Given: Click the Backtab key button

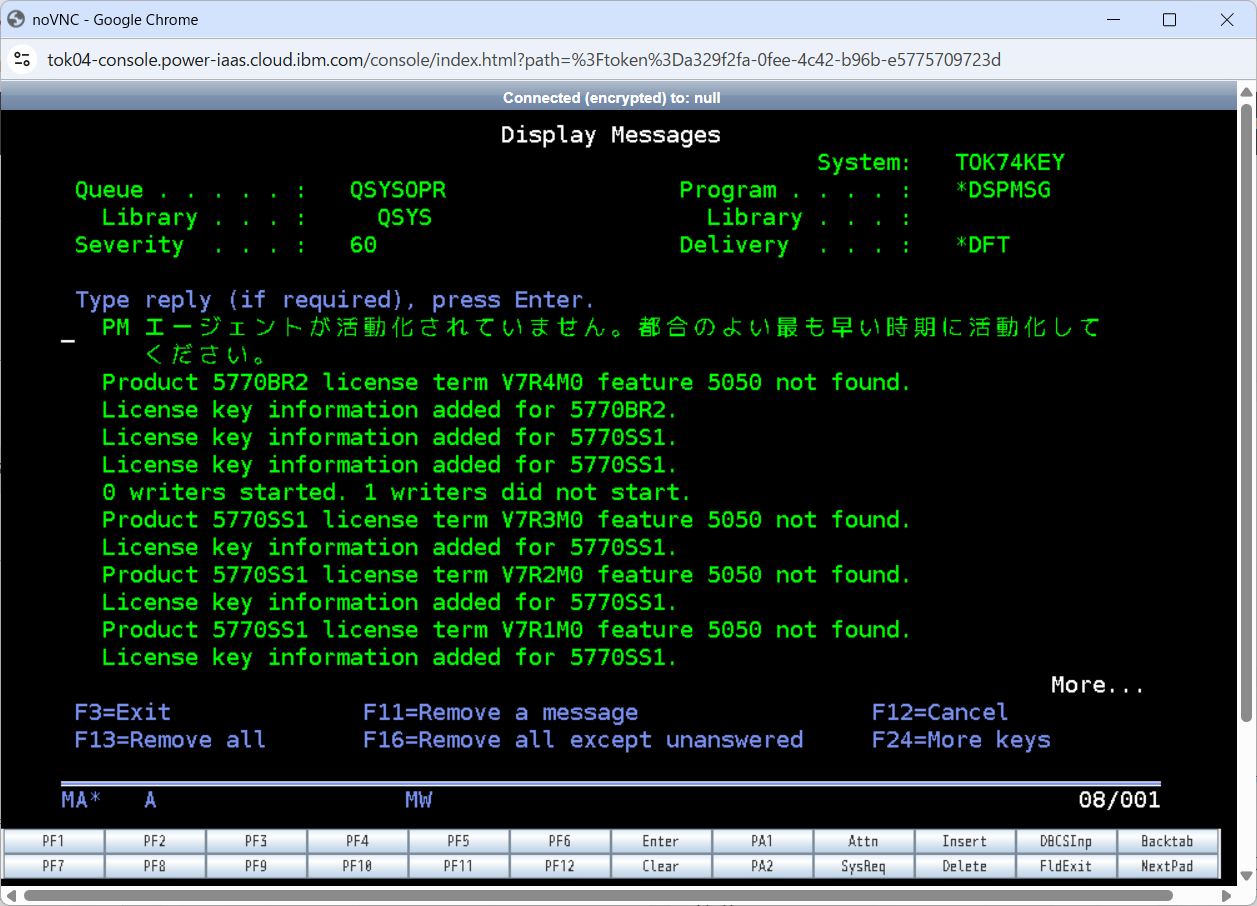Looking at the screenshot, I should pyautogui.click(x=1168, y=841).
